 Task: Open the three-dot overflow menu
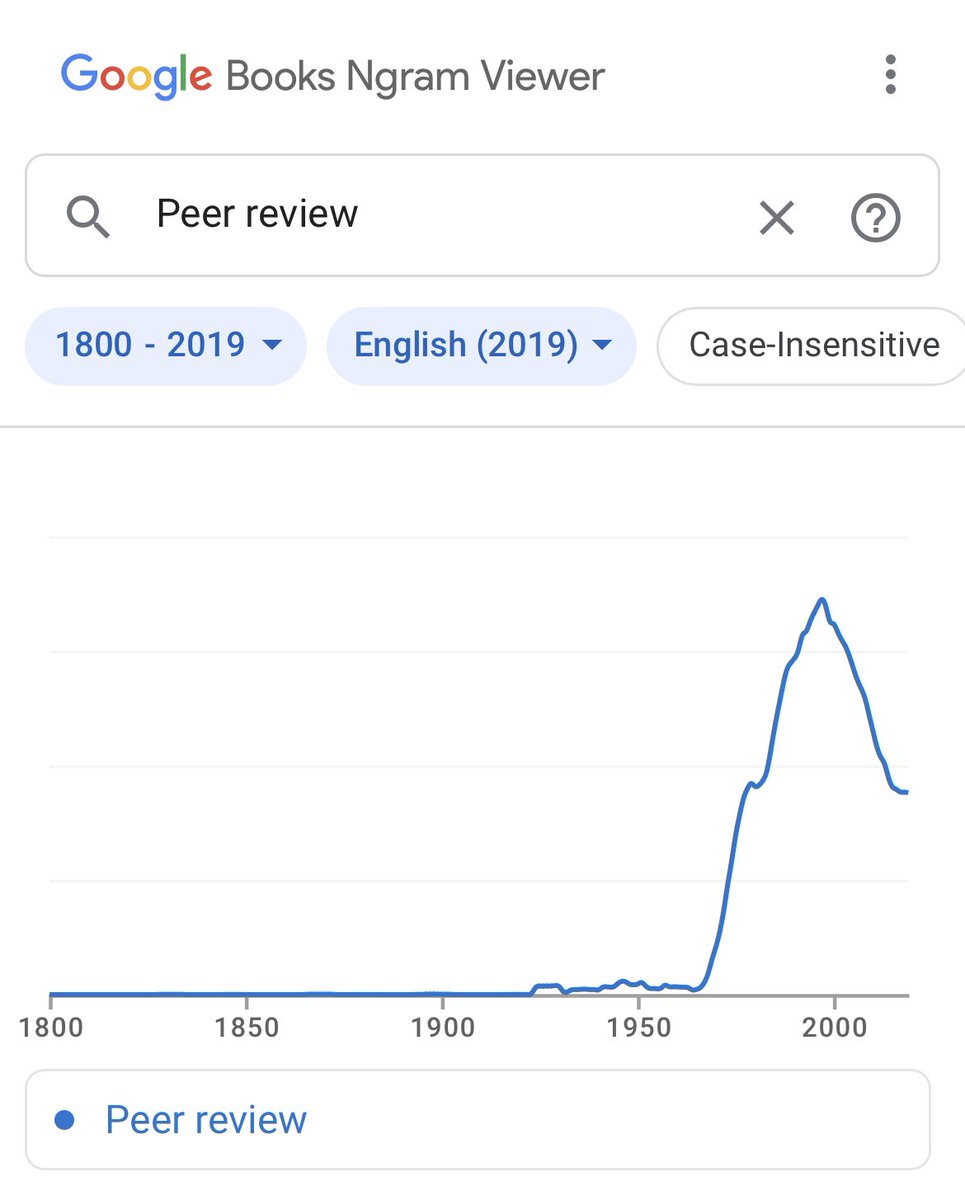coord(890,75)
